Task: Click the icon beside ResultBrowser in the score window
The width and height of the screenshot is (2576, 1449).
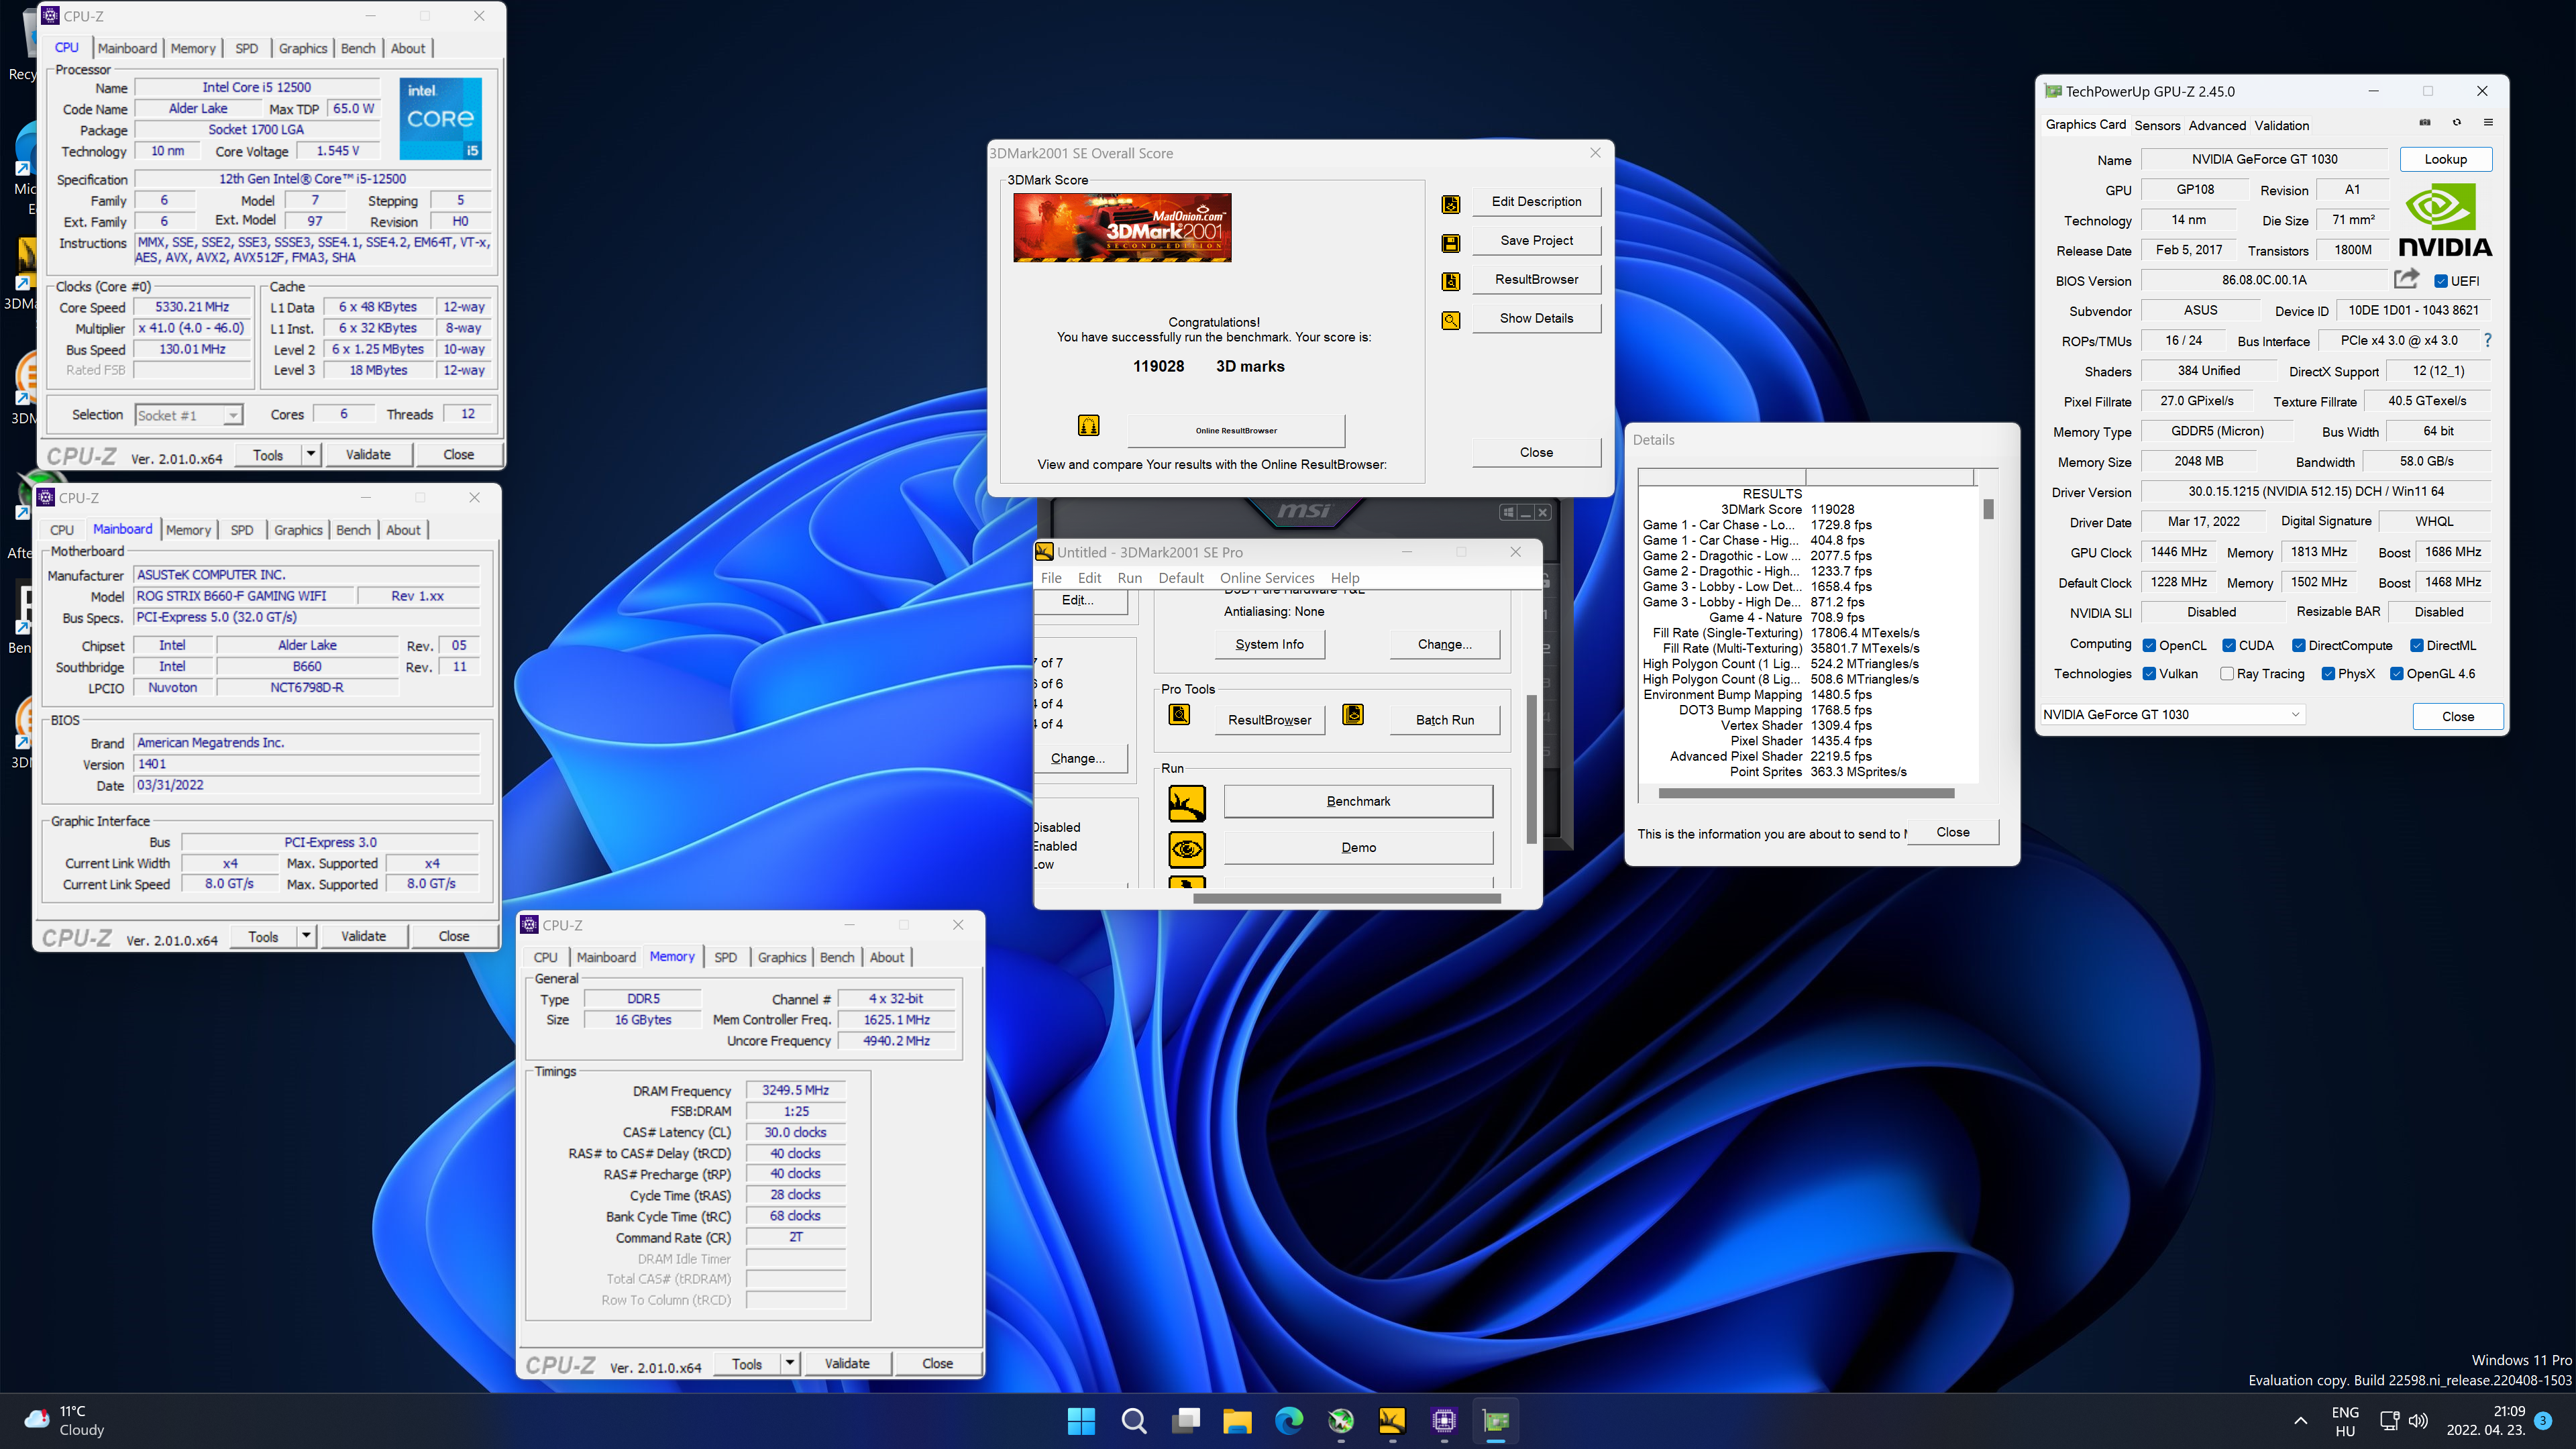Action: click(x=1450, y=281)
